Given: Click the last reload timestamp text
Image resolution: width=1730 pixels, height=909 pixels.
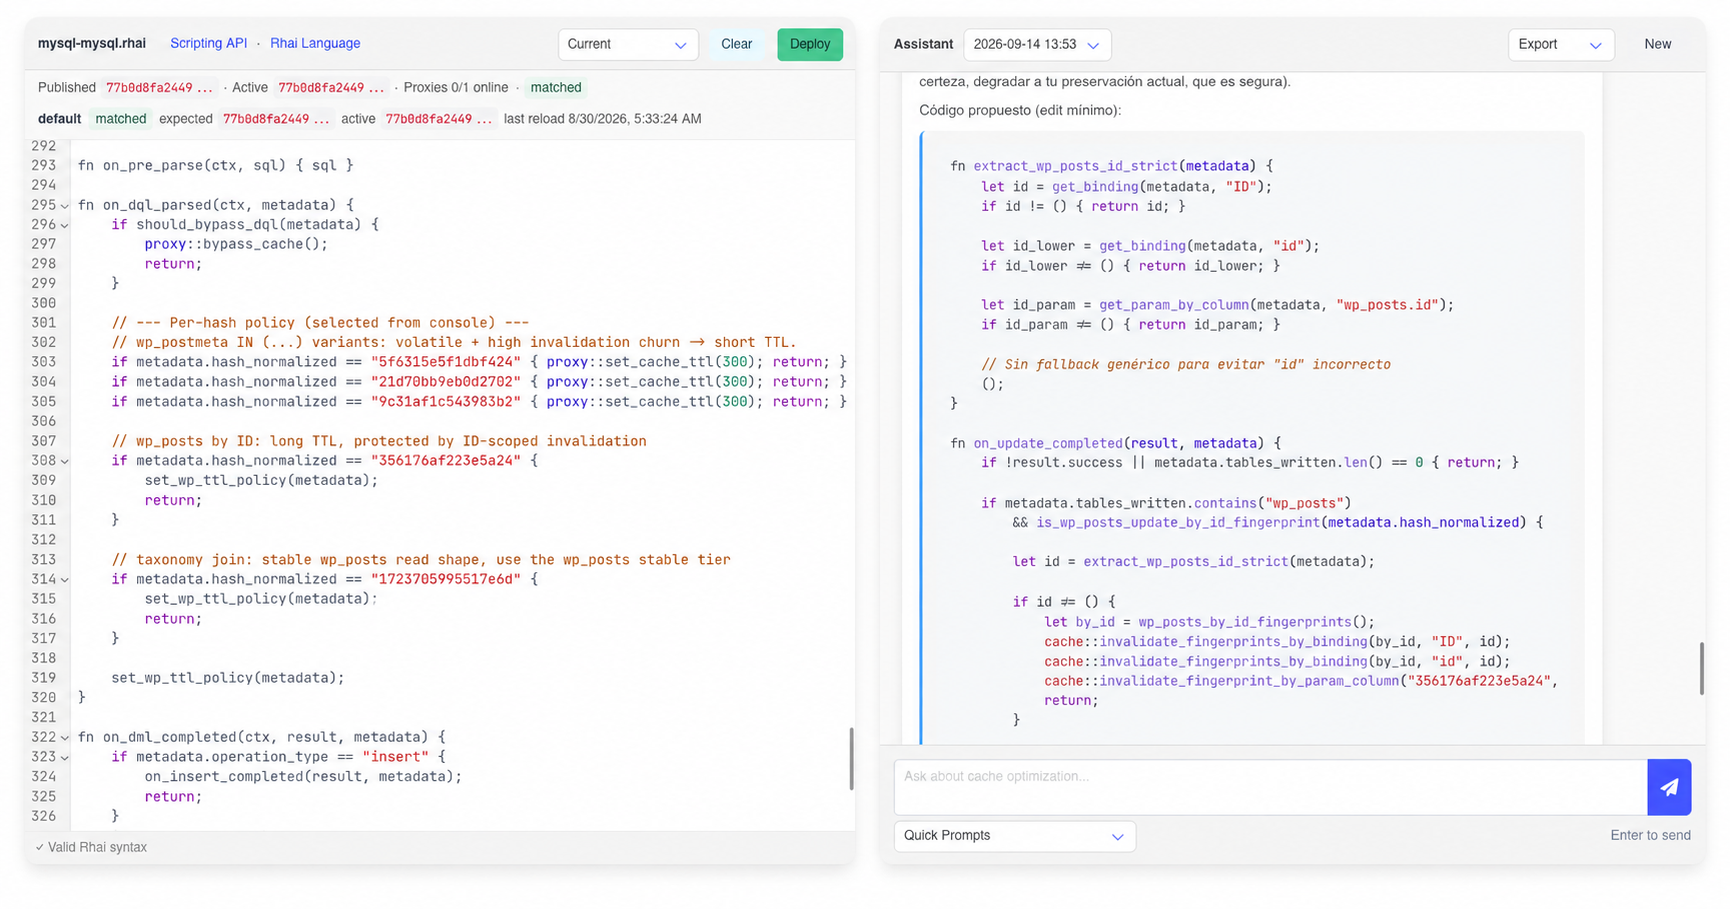Looking at the screenshot, I should pyautogui.click(x=602, y=119).
